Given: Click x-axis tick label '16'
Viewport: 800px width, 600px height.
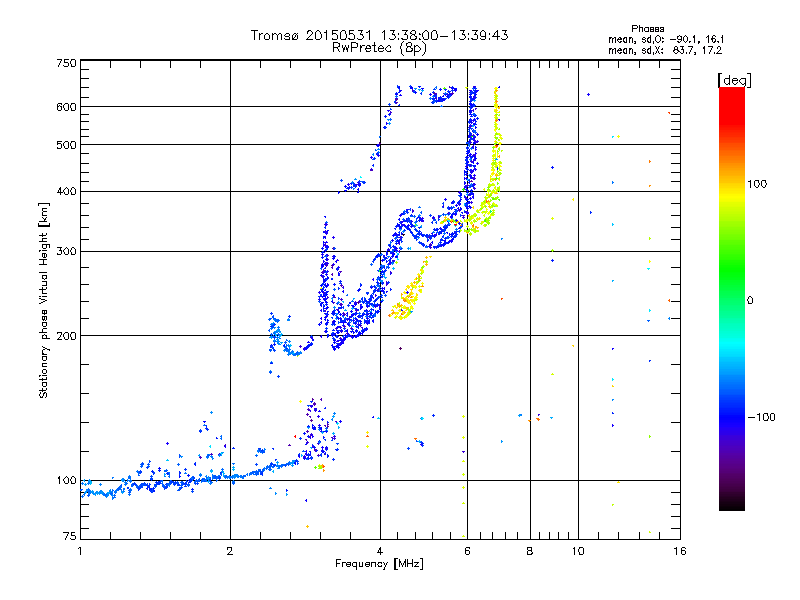Looking at the screenshot, I should (x=680, y=551).
